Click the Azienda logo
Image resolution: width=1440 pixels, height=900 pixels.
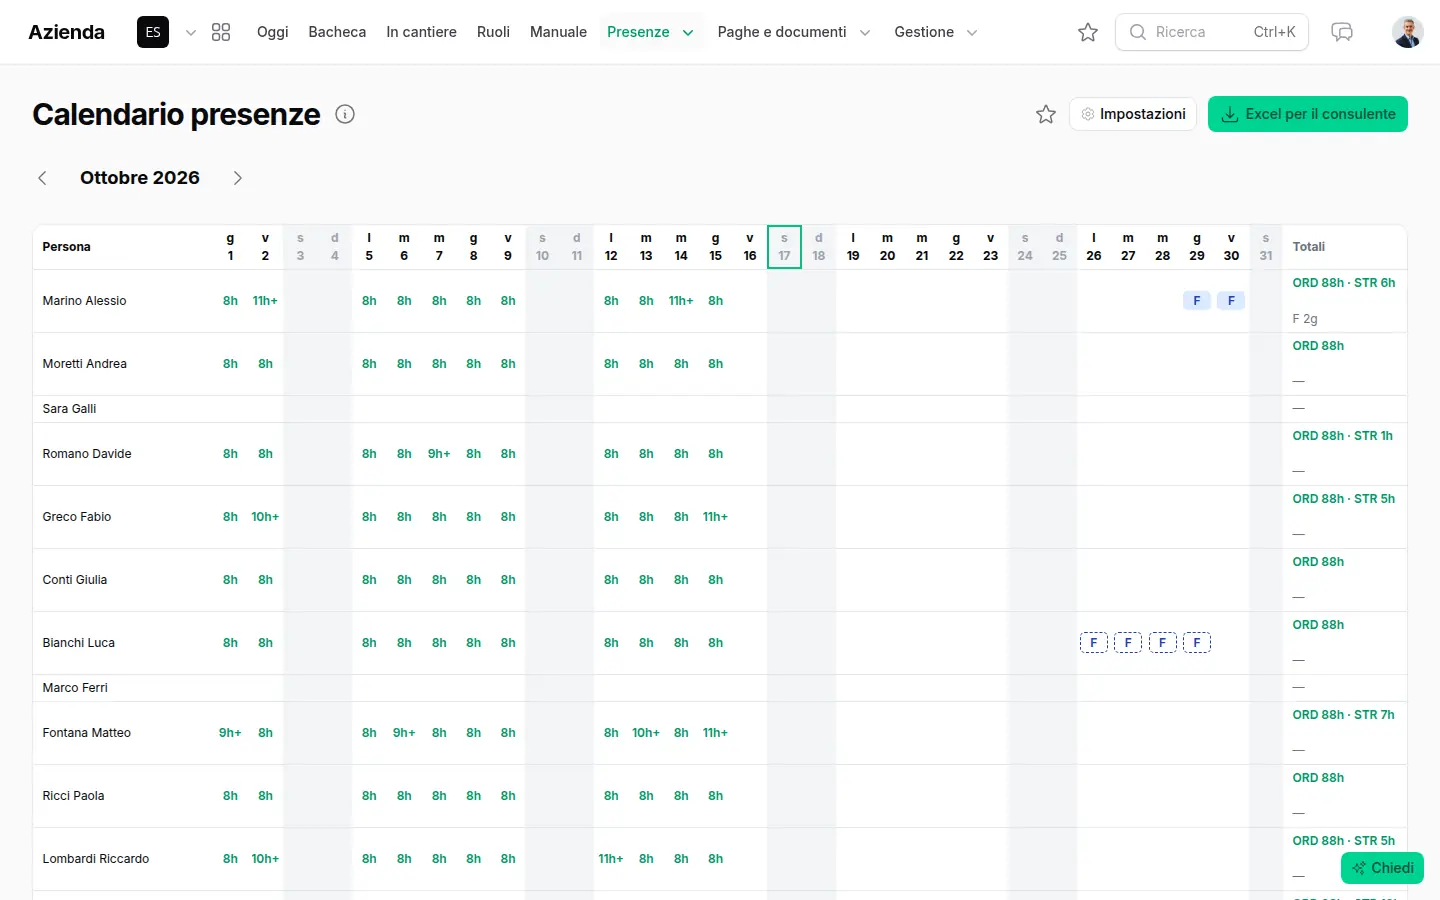pyautogui.click(x=66, y=32)
